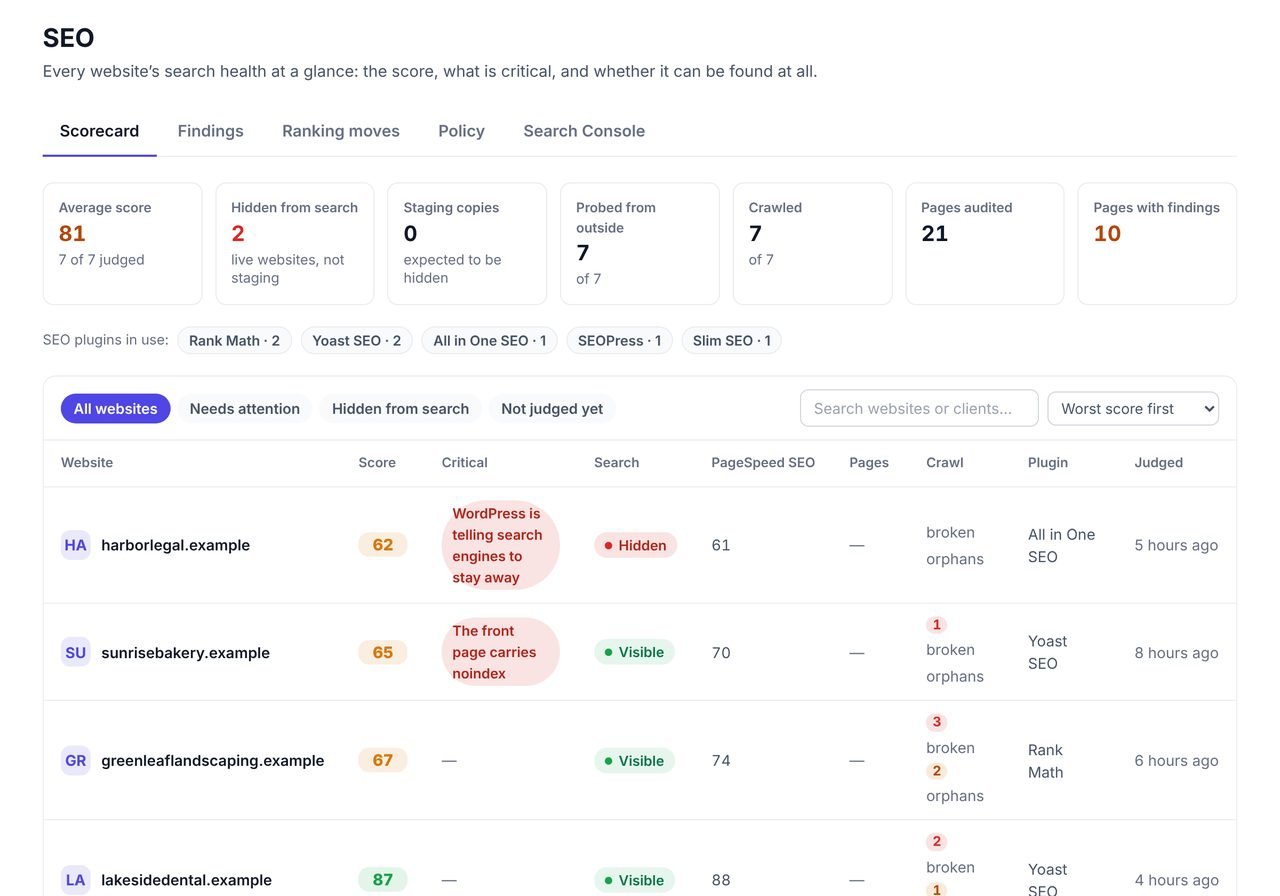
Task: Click the GR avatar for greenleaflandscaping.example
Action: (76, 760)
